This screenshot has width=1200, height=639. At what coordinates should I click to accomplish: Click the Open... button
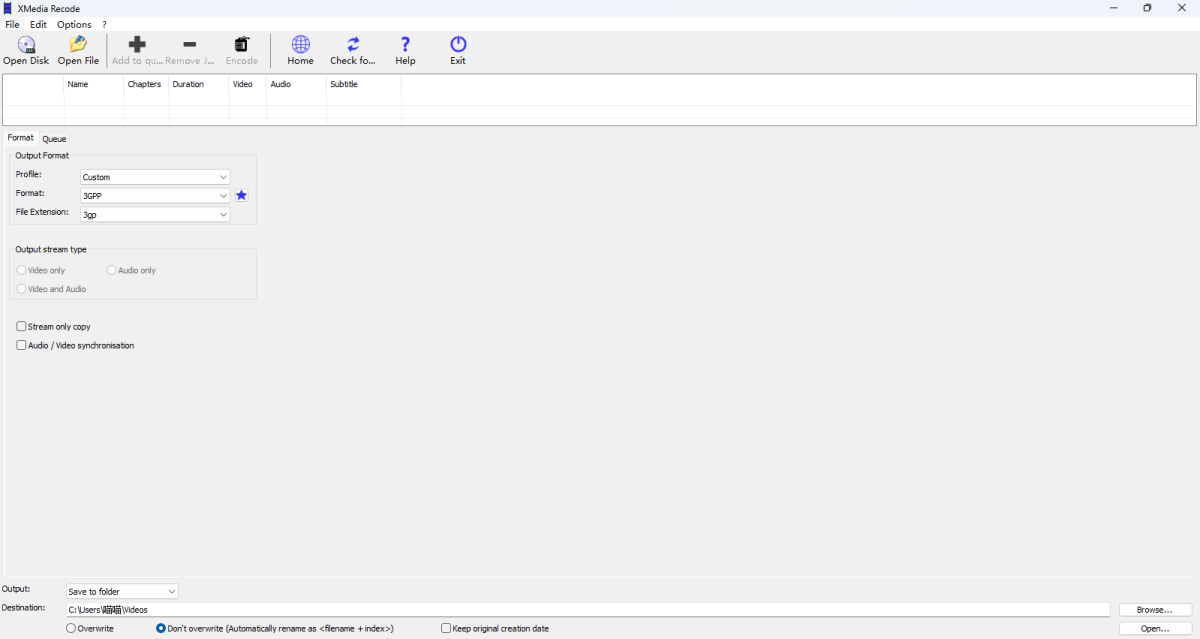pos(1154,629)
